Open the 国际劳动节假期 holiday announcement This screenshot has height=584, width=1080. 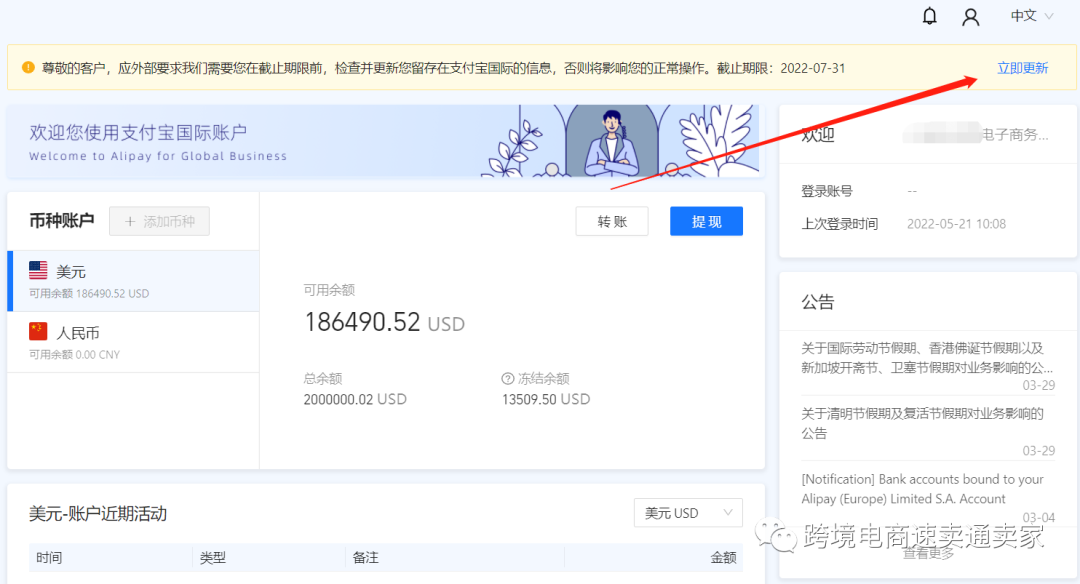coord(928,358)
